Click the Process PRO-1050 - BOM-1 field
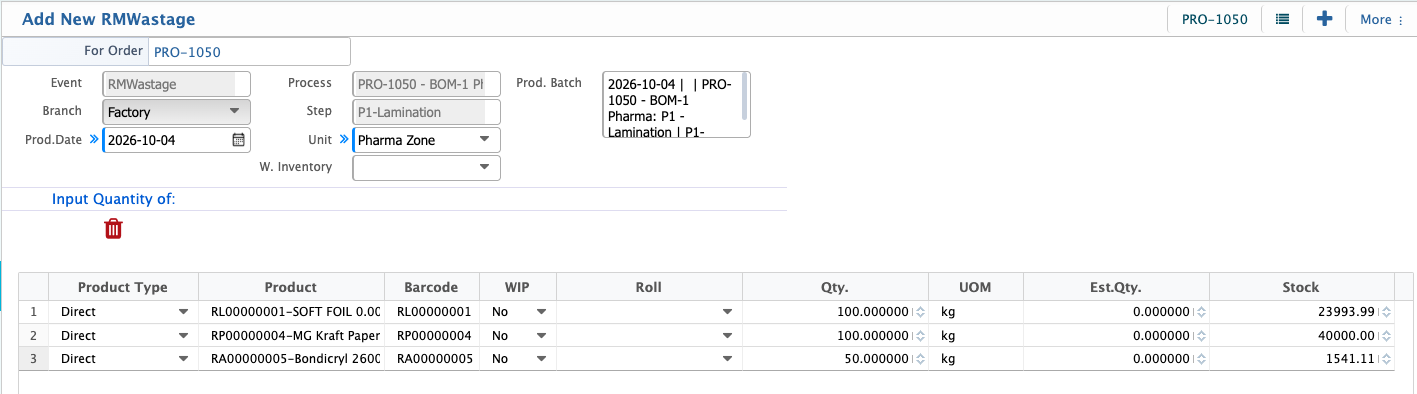The image size is (1417, 394). click(x=427, y=84)
